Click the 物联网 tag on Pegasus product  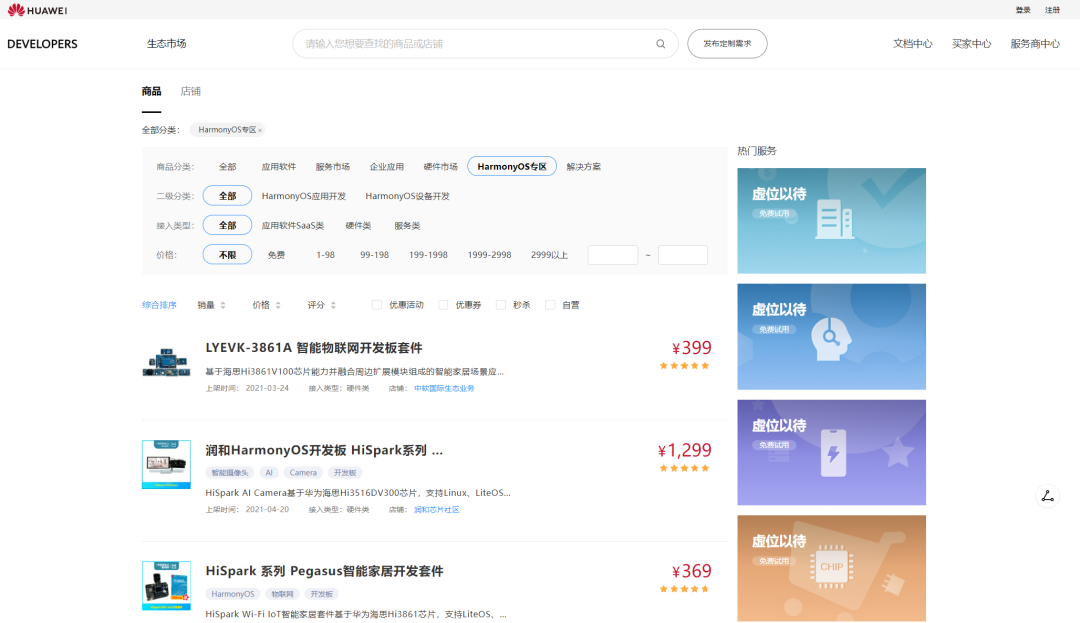[282, 594]
